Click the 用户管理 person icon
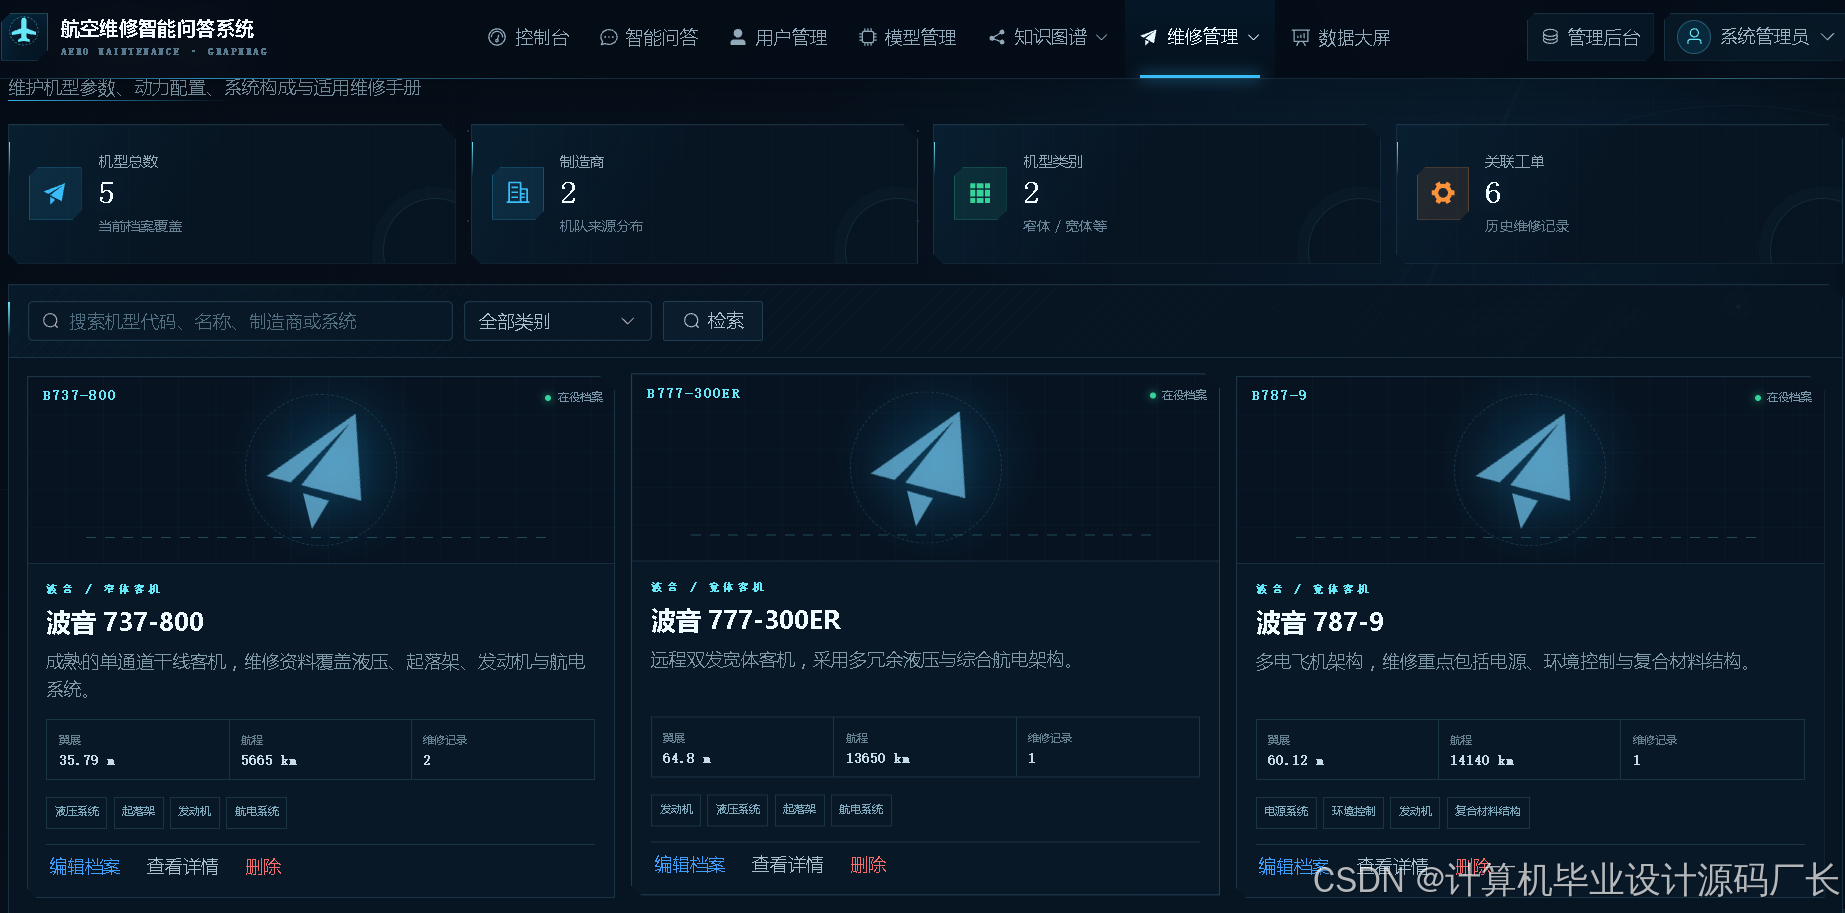 pyautogui.click(x=738, y=37)
